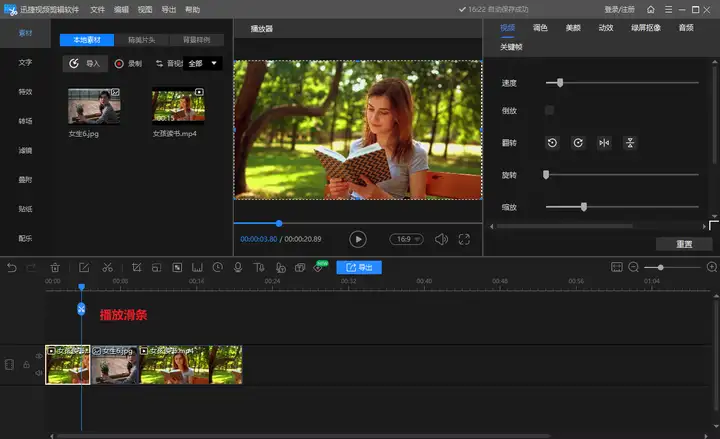The width and height of the screenshot is (720, 439).
Task: Delete the selected clip with trash icon
Action: 55,268
